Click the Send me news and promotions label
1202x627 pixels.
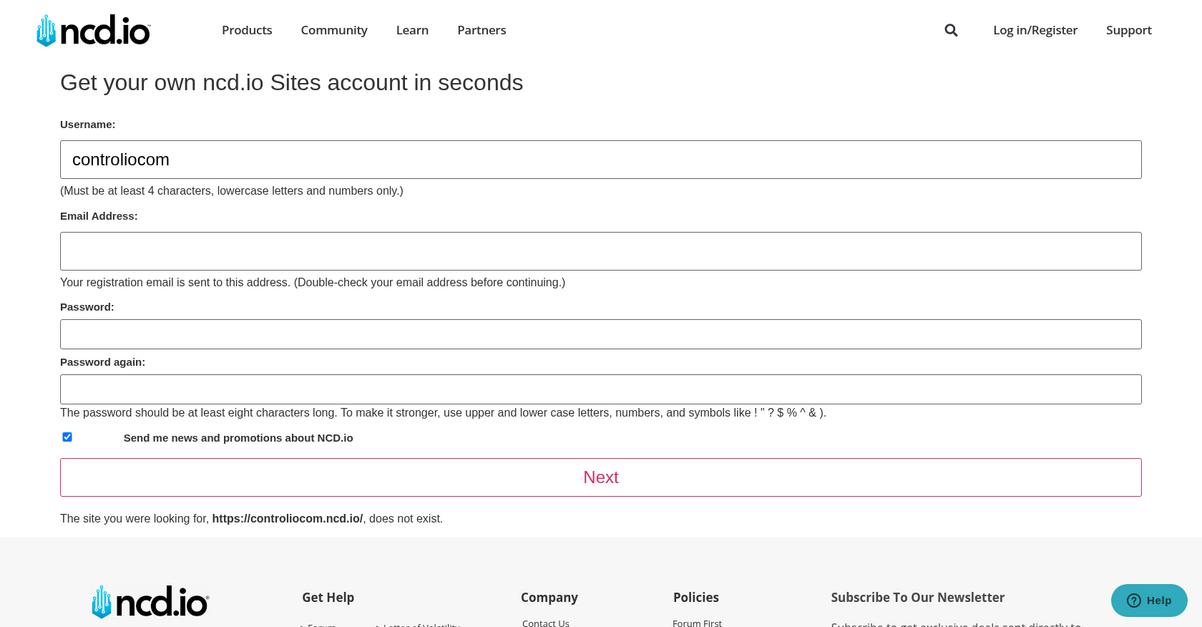coord(238,438)
